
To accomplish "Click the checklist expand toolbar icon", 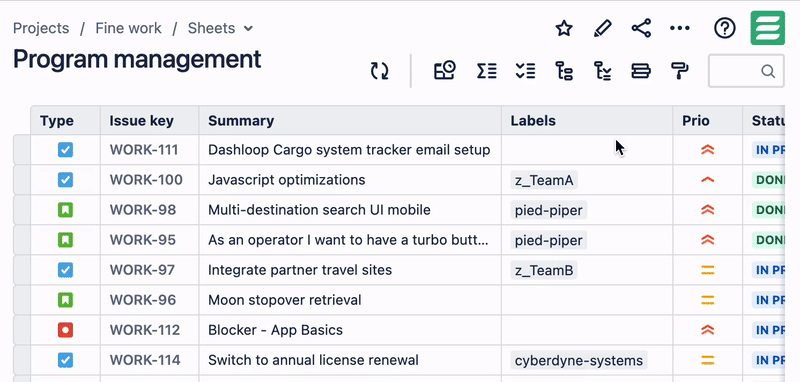I will click(525, 71).
